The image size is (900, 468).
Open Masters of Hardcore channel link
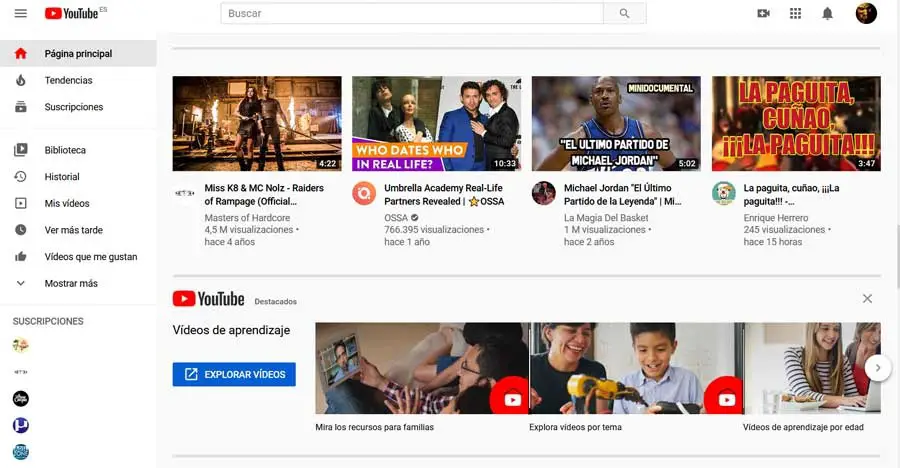tap(247, 218)
